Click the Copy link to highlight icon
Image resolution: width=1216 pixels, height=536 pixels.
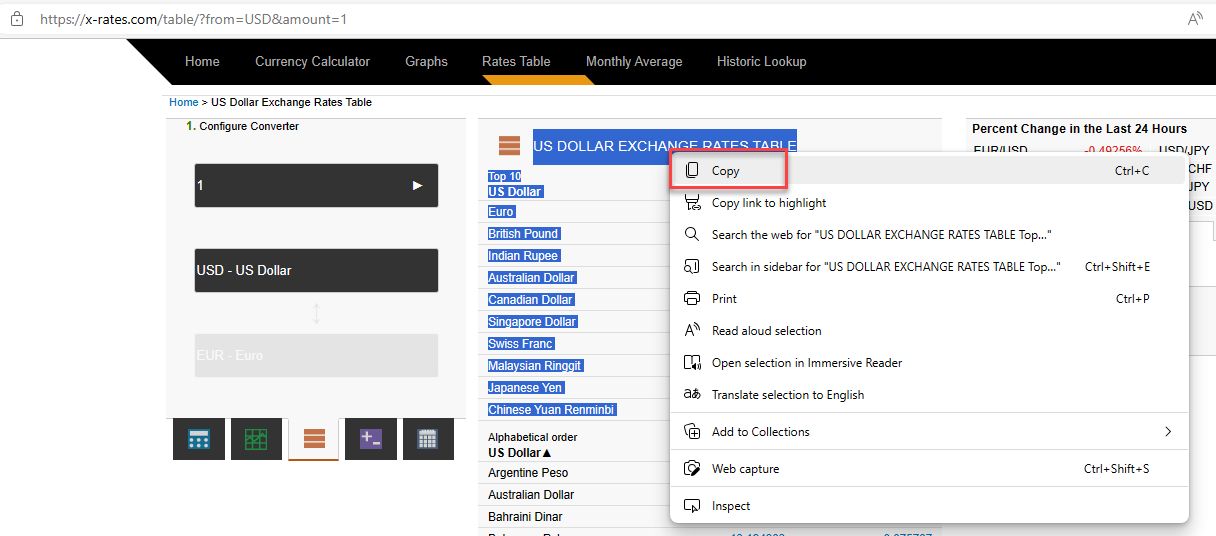[x=692, y=203]
